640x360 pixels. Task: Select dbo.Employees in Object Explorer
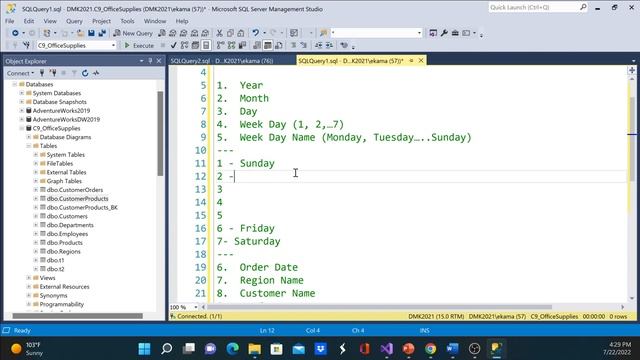click(67, 234)
